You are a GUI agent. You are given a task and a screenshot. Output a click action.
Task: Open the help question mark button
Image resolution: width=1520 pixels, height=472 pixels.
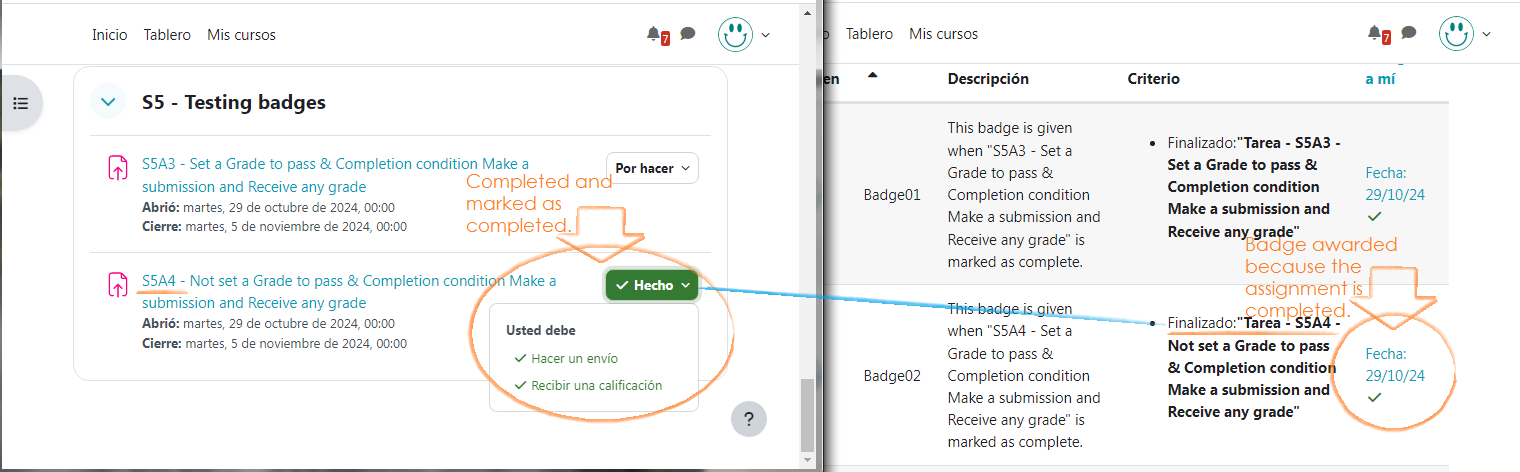tap(749, 418)
